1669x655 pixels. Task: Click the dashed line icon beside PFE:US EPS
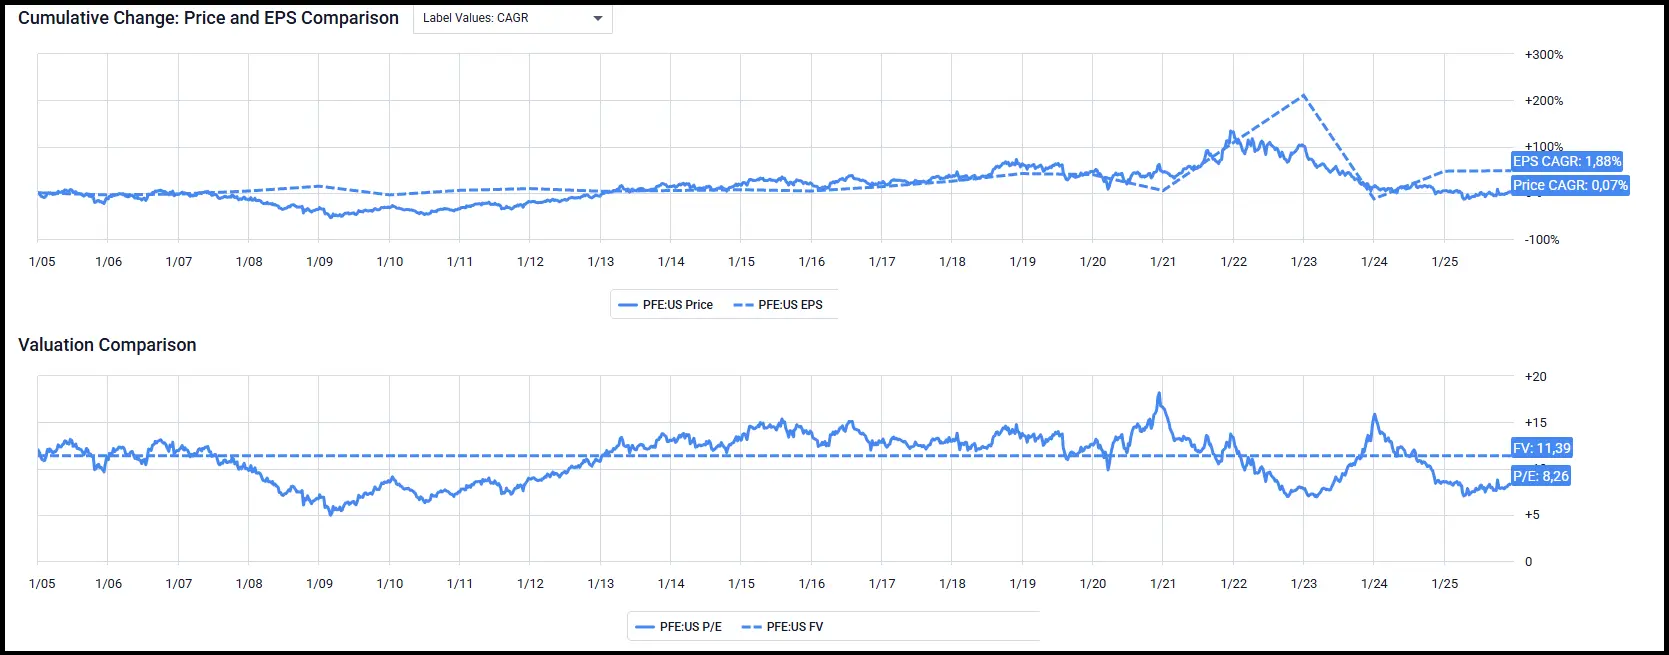click(743, 305)
